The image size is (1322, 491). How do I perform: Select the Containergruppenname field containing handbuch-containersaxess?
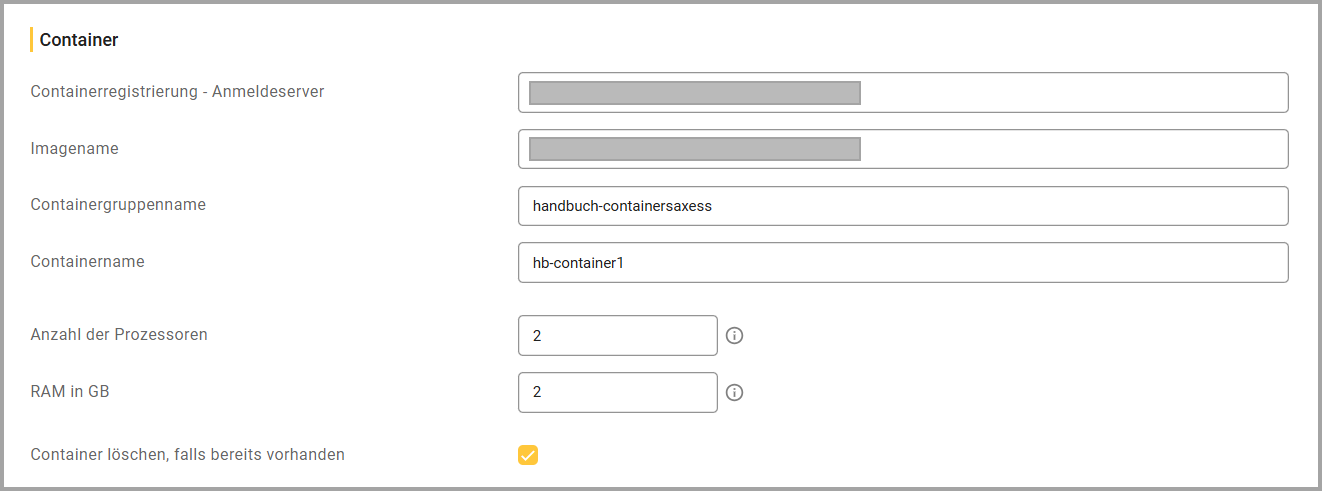(x=902, y=206)
